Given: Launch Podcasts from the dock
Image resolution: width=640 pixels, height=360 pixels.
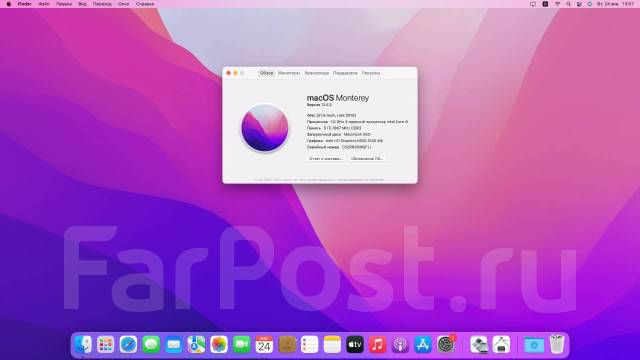Looking at the screenshot, I should point(400,344).
